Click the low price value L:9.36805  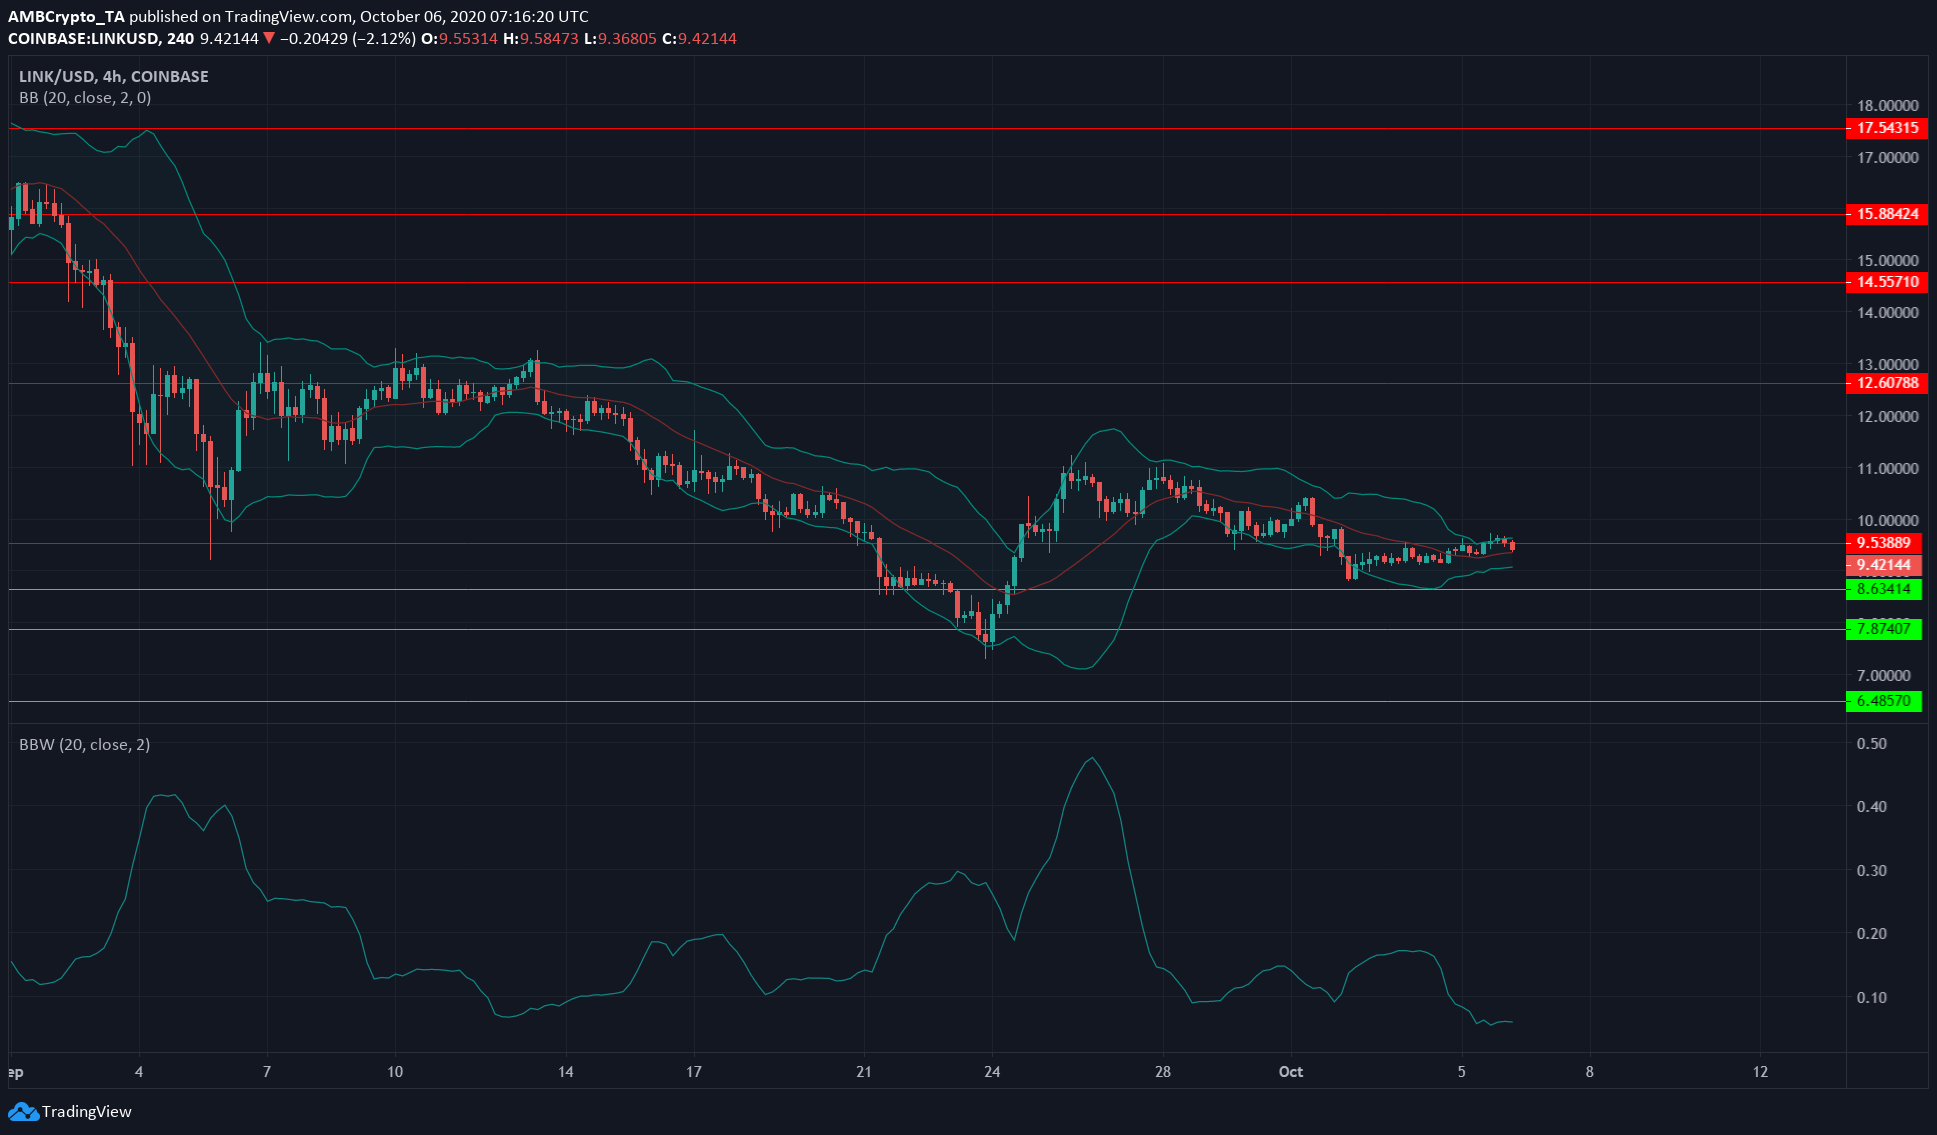(621, 38)
